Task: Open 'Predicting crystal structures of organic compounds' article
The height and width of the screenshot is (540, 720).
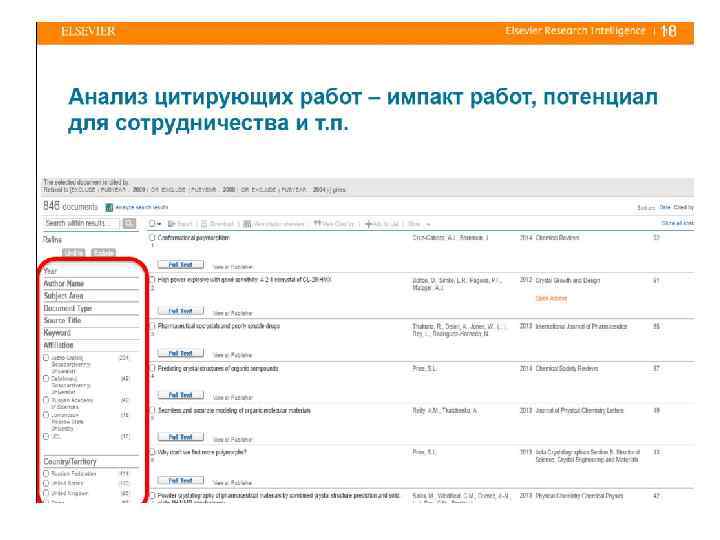Action: tap(218, 368)
